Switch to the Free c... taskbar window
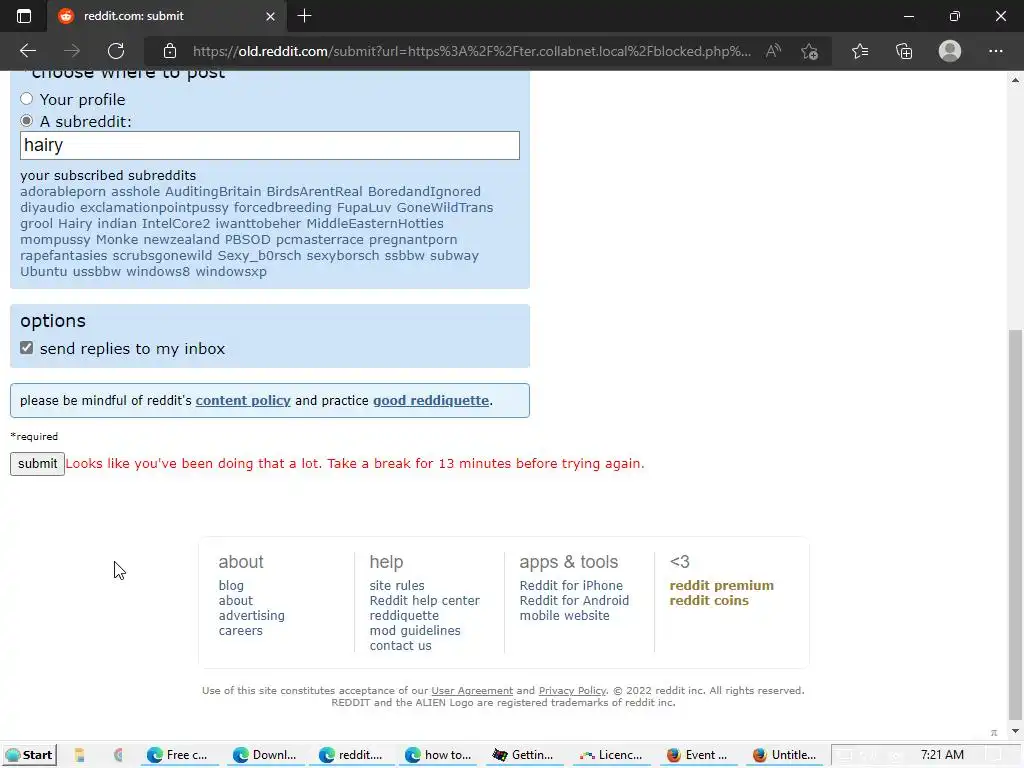1024x768 pixels. (178, 755)
